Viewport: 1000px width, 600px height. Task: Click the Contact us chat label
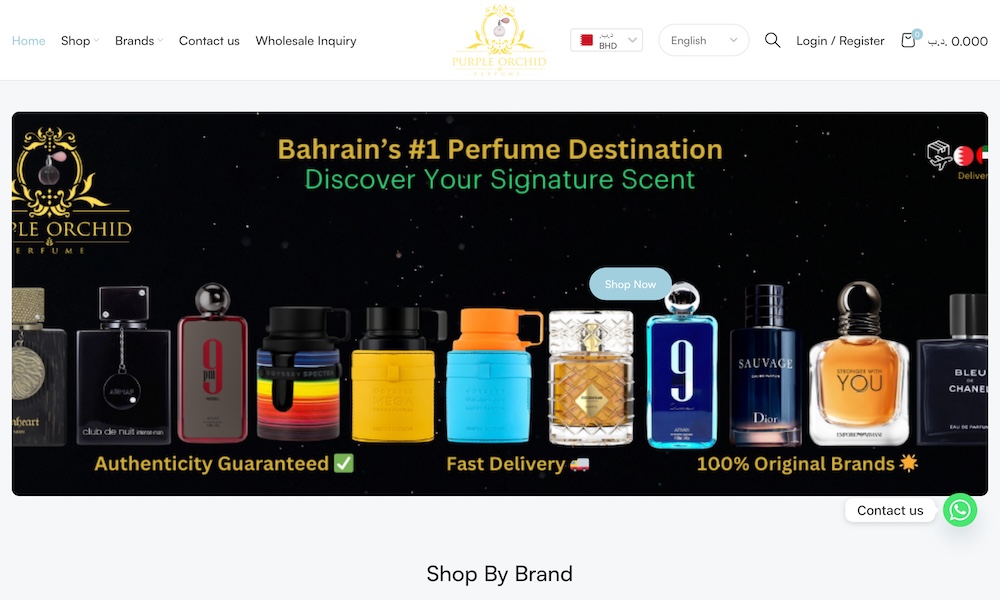[890, 510]
